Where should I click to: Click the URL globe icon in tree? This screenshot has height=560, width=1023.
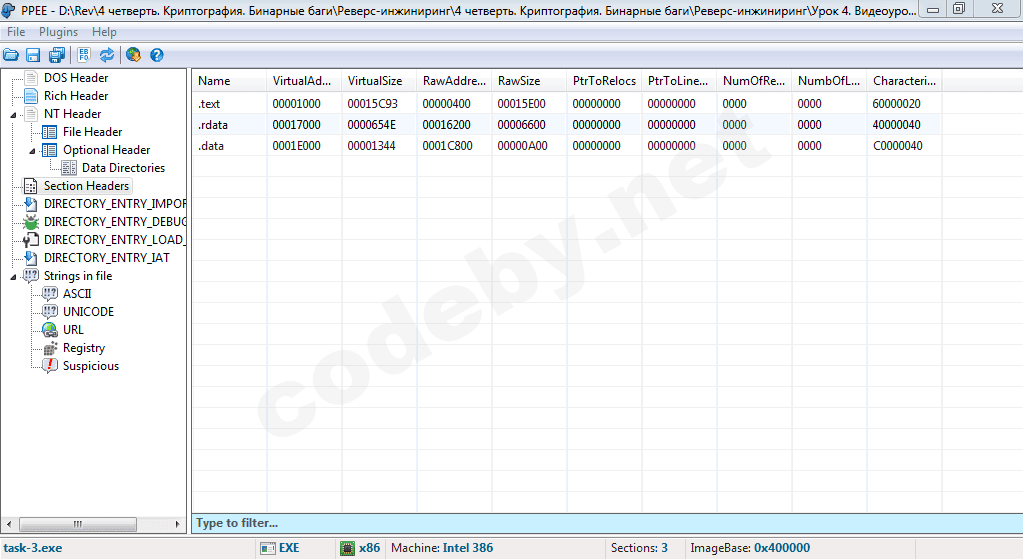coord(50,330)
